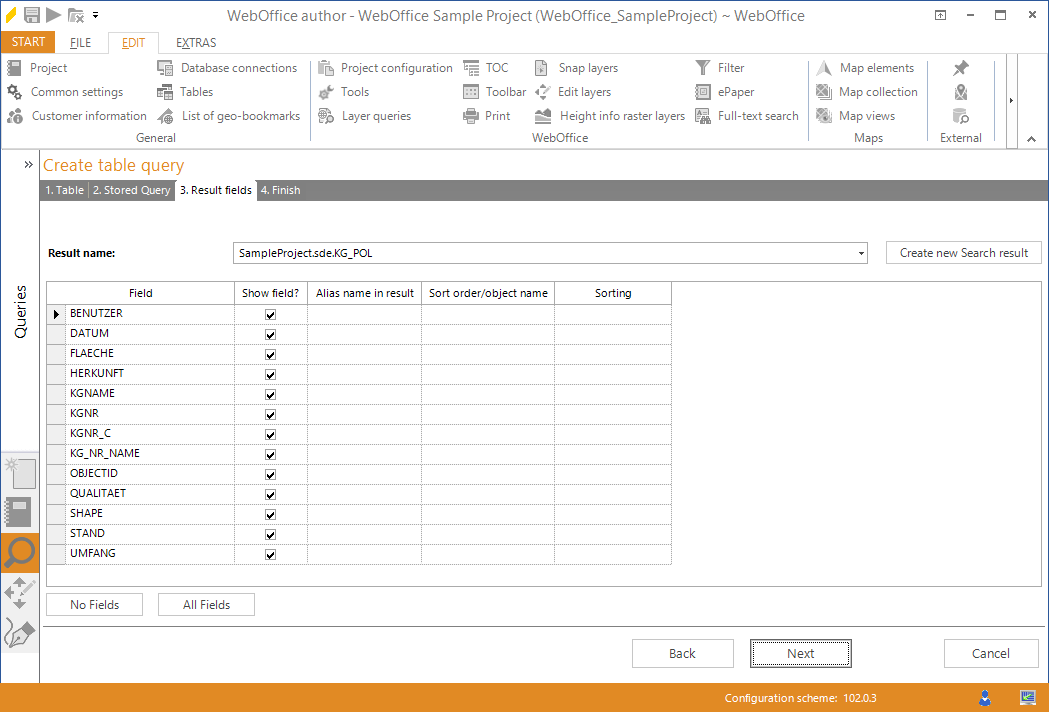The height and width of the screenshot is (712, 1049).
Task: Open the Result name dropdown
Action: pyautogui.click(x=860, y=252)
